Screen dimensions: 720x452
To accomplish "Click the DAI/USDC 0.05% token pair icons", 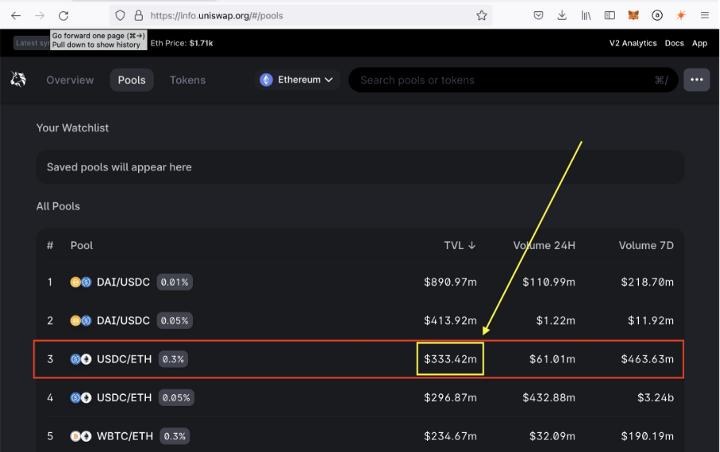I will click(x=80, y=321).
